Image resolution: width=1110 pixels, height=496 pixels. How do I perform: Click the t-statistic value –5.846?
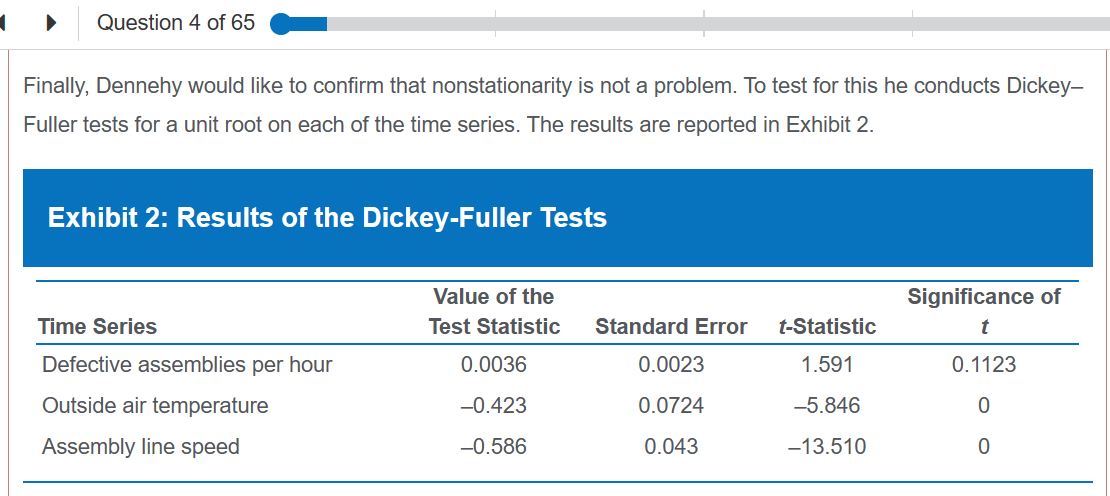tap(827, 406)
